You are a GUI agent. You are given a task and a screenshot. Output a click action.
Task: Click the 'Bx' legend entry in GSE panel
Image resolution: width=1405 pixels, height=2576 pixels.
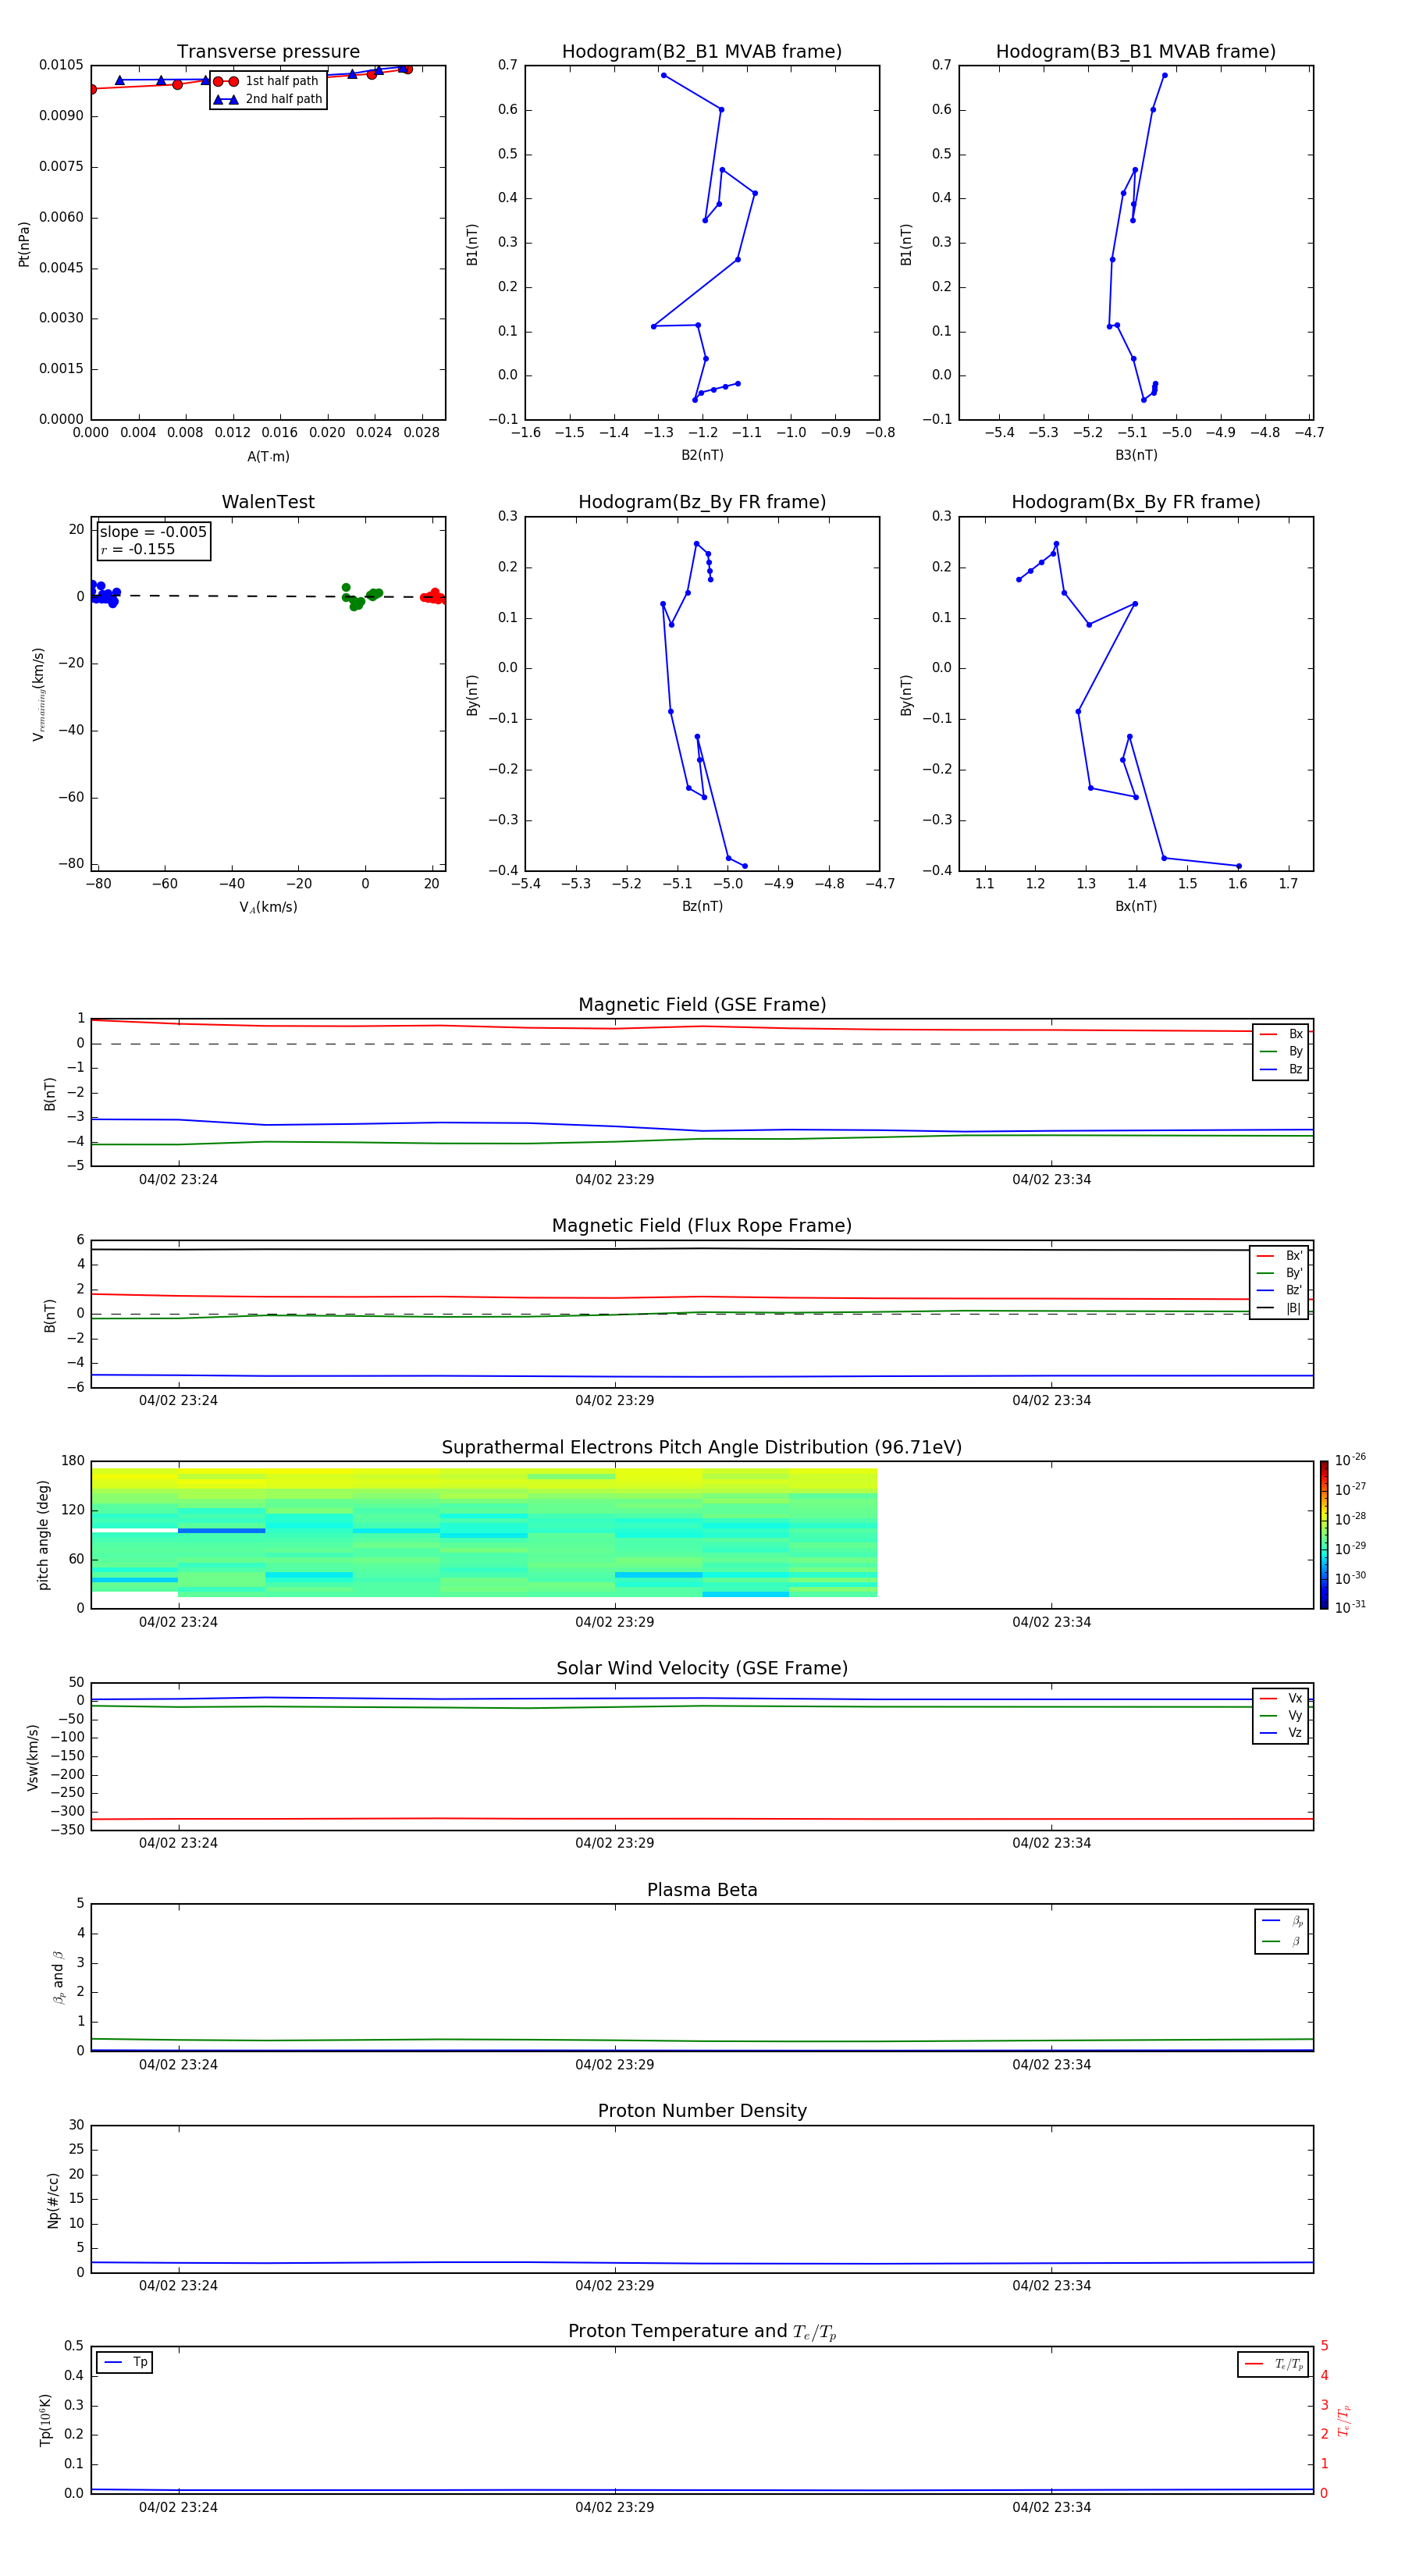click(1281, 1034)
